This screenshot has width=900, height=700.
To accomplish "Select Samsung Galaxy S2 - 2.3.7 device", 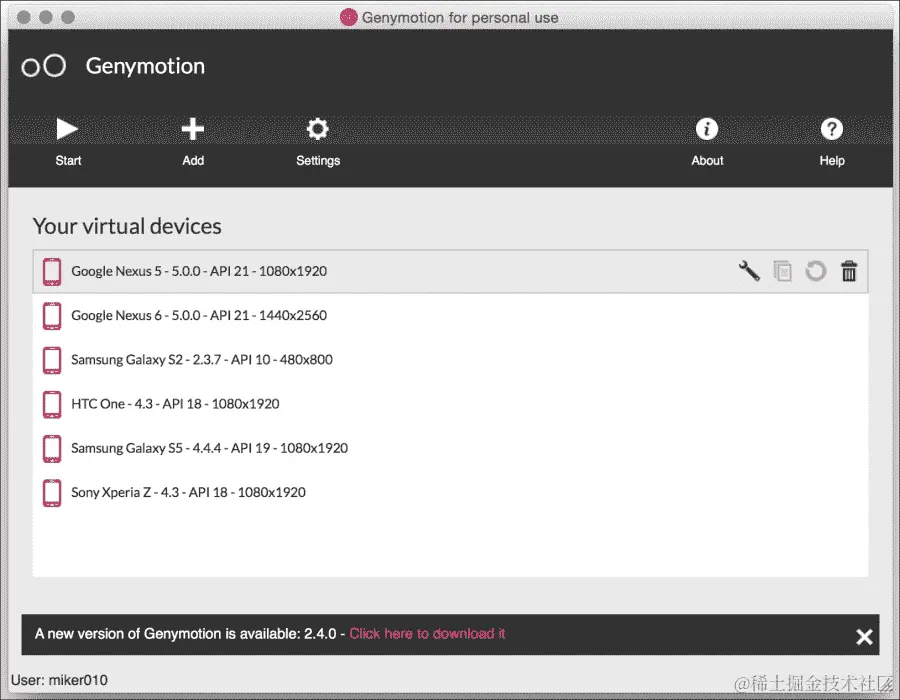I will [450, 360].
